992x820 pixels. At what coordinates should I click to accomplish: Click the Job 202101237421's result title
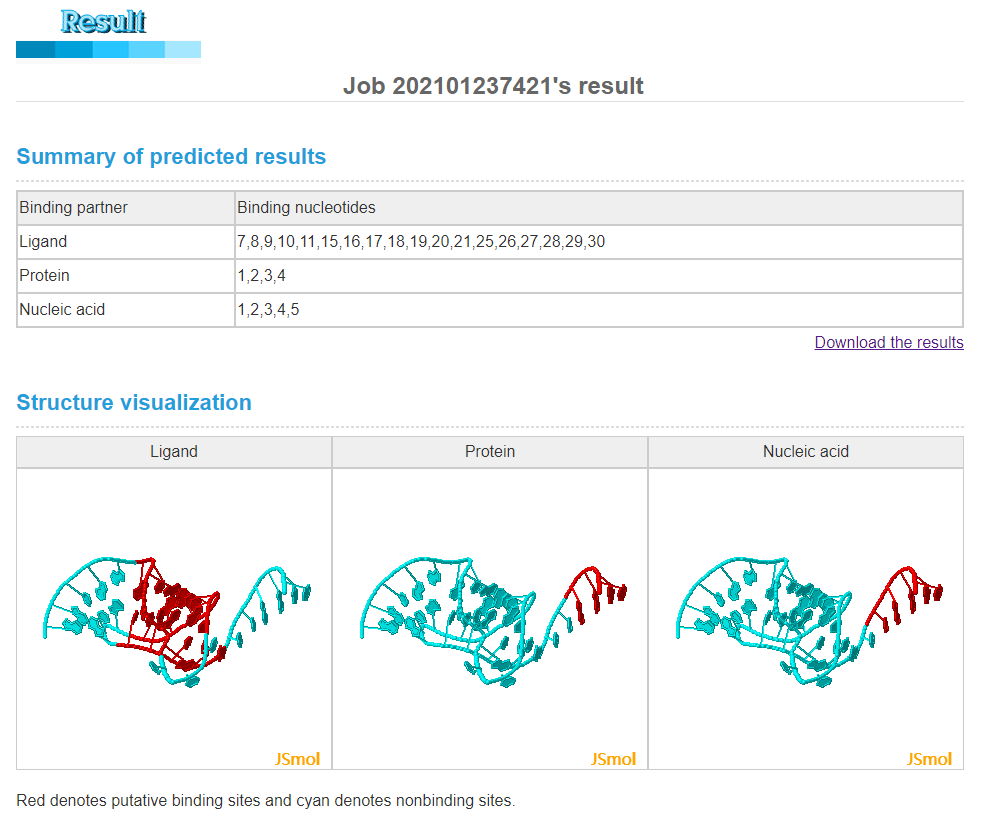point(493,86)
